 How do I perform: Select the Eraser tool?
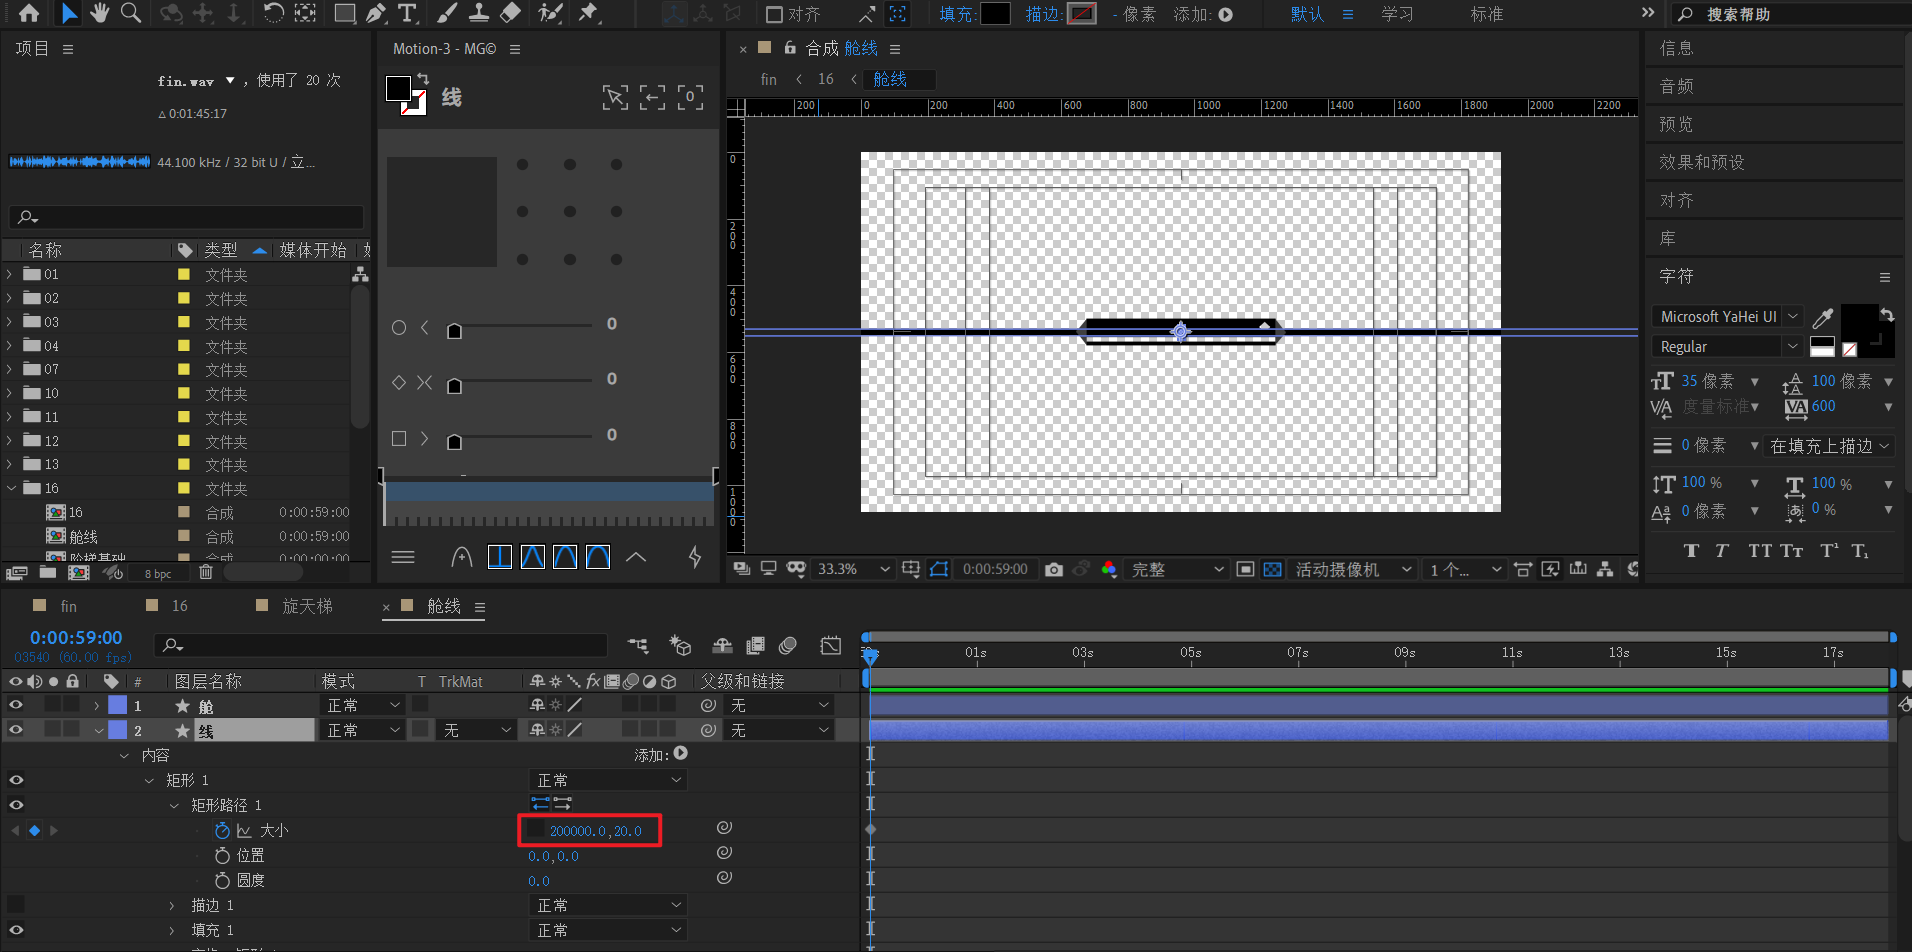(510, 13)
